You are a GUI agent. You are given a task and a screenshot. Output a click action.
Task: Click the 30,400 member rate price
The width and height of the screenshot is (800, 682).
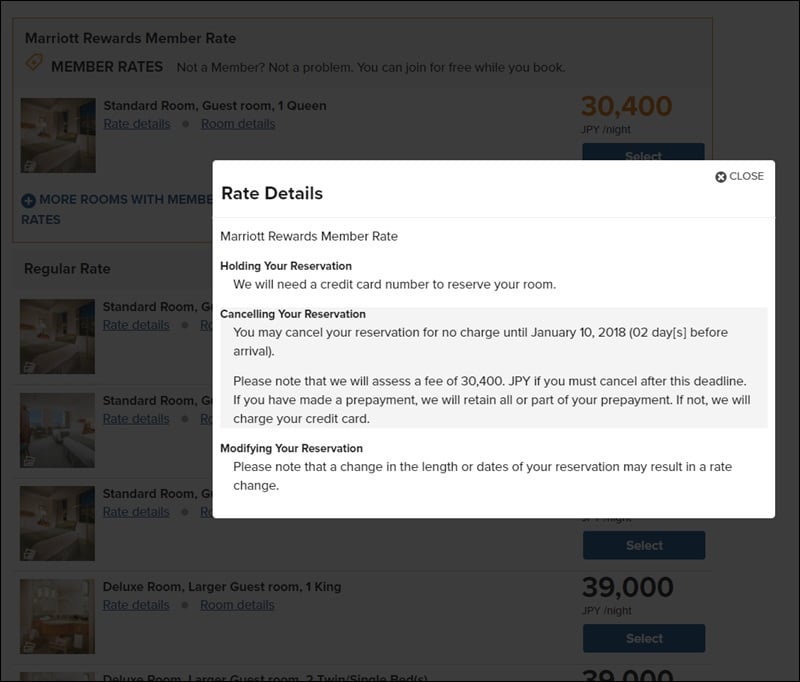627,106
